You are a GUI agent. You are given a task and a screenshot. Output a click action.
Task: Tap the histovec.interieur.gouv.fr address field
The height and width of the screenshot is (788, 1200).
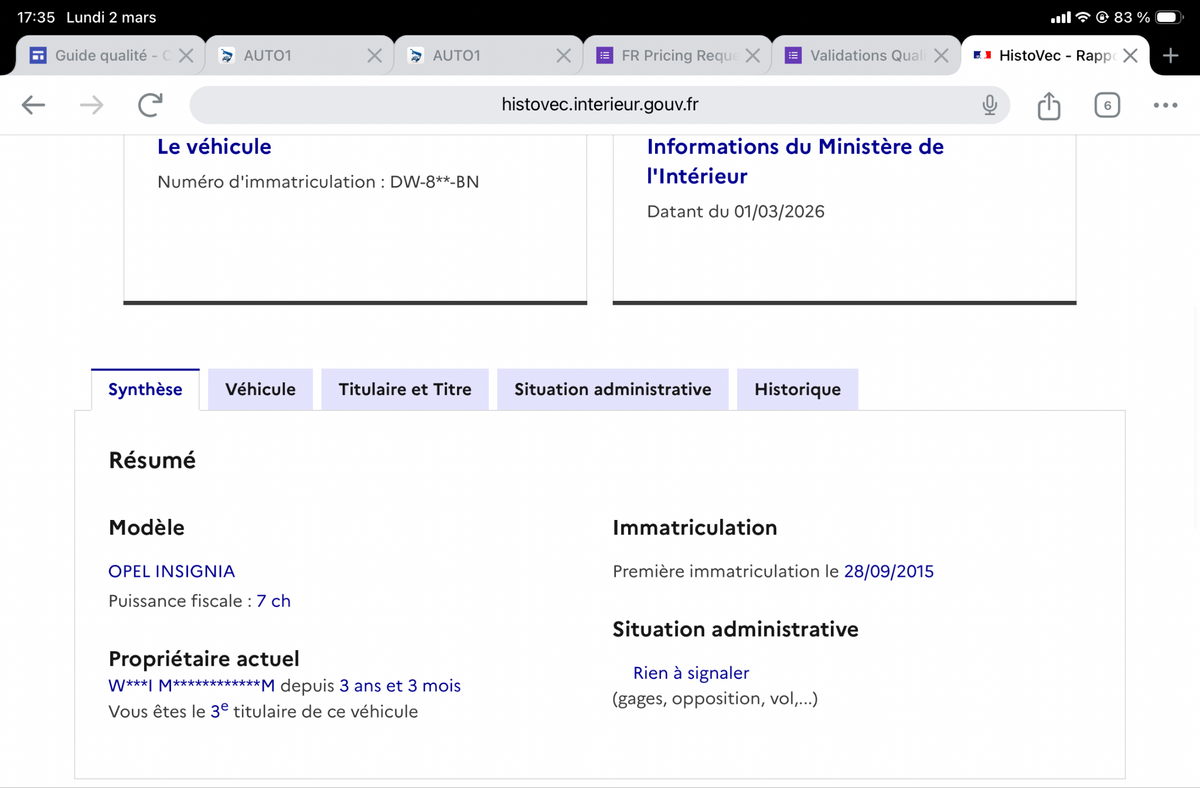[600, 105]
